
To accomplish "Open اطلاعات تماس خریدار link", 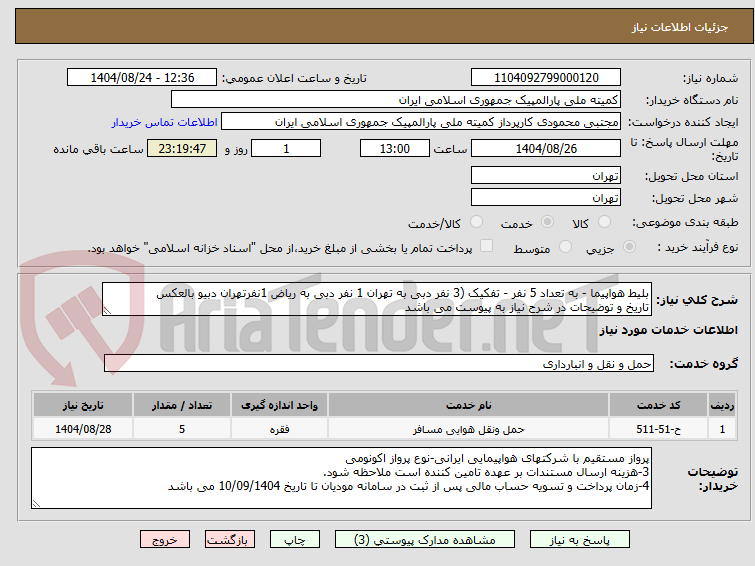I will click(x=165, y=122).
